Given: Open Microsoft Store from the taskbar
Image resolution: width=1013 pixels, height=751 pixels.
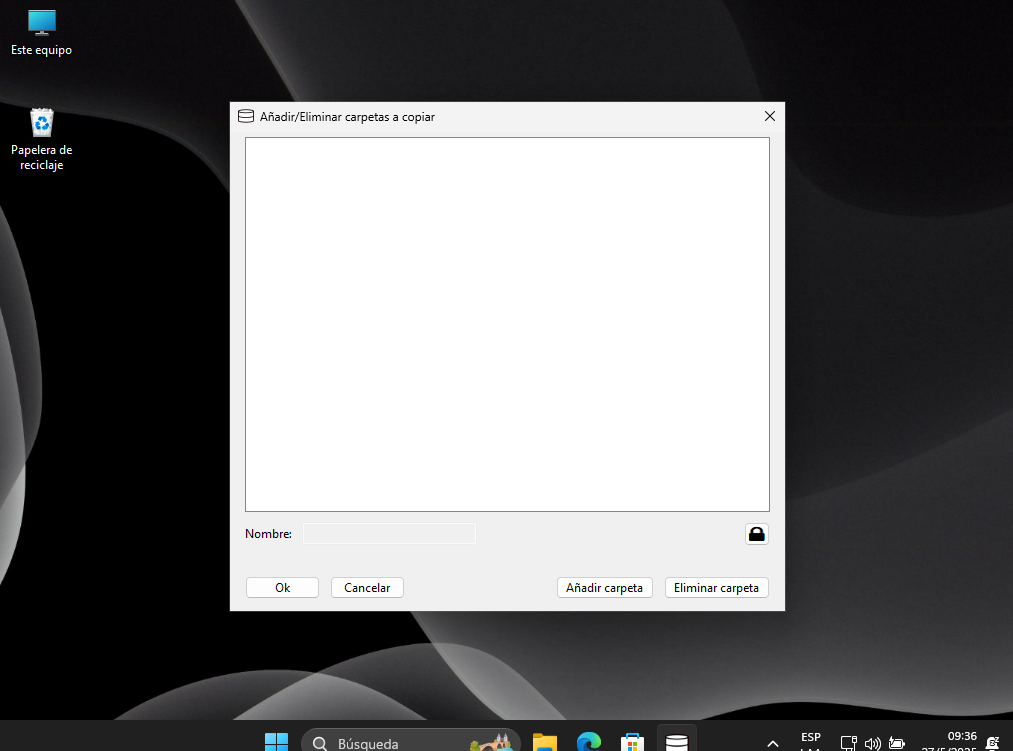Looking at the screenshot, I should coord(631,743).
